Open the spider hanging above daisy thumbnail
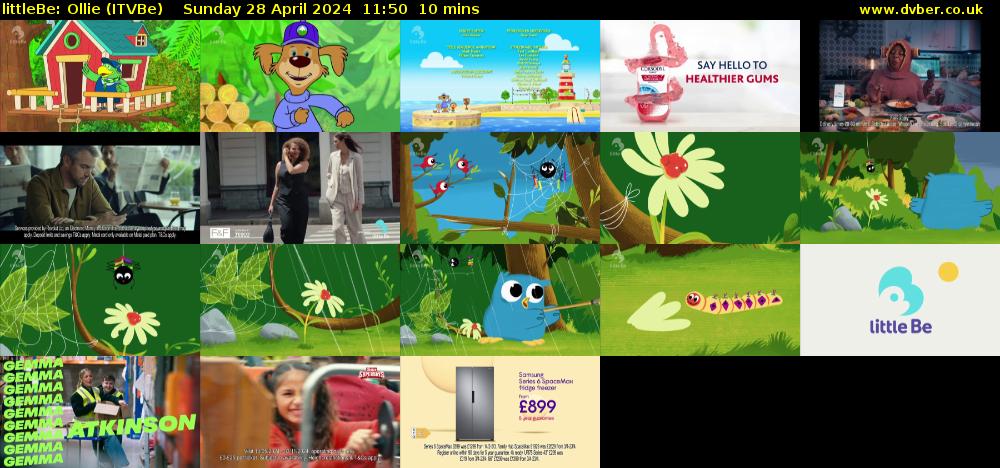Image resolution: width=1000 pixels, height=468 pixels. 100,300
